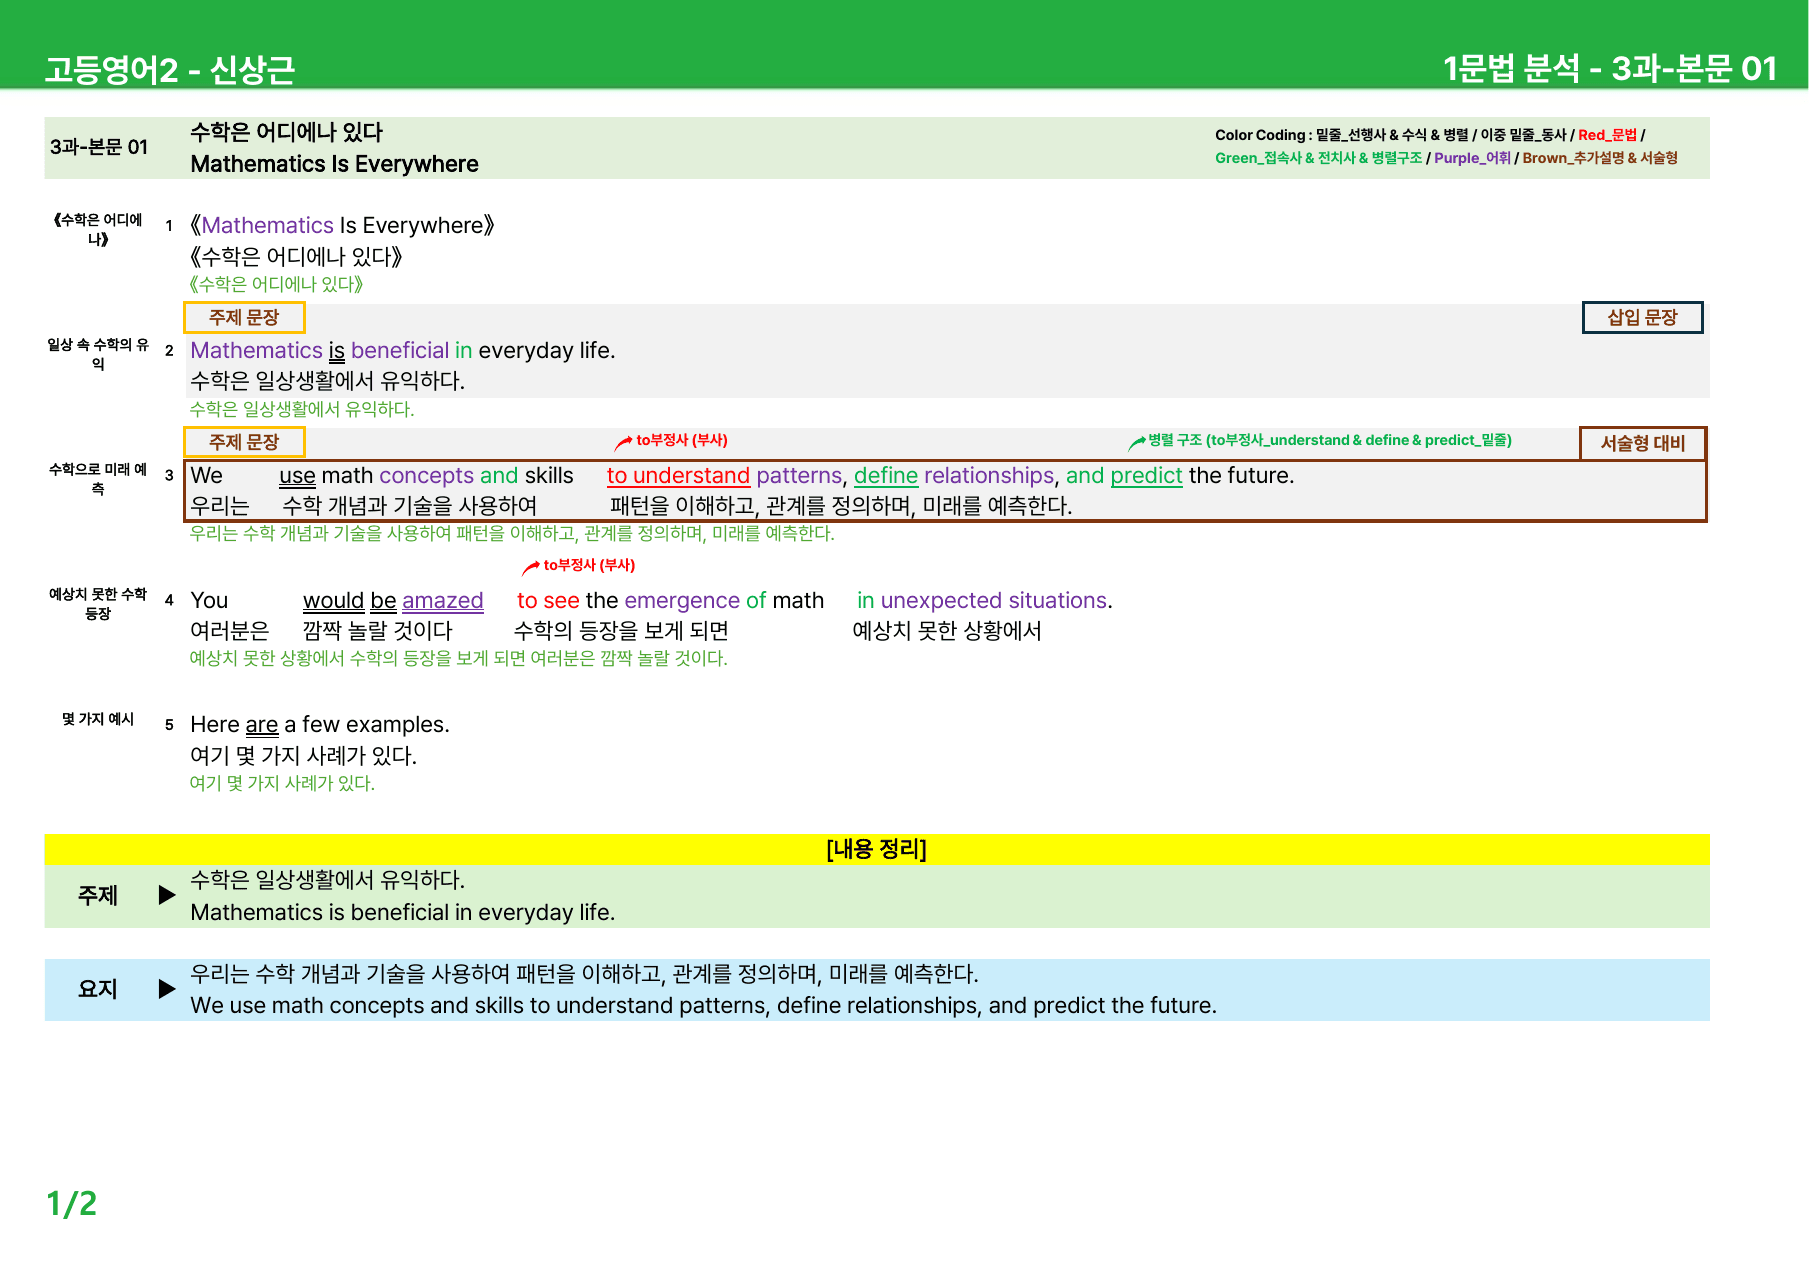Image resolution: width=1809 pixels, height=1279 pixels.
Task: Click the red legend text Red_문법
Action: 1607,135
